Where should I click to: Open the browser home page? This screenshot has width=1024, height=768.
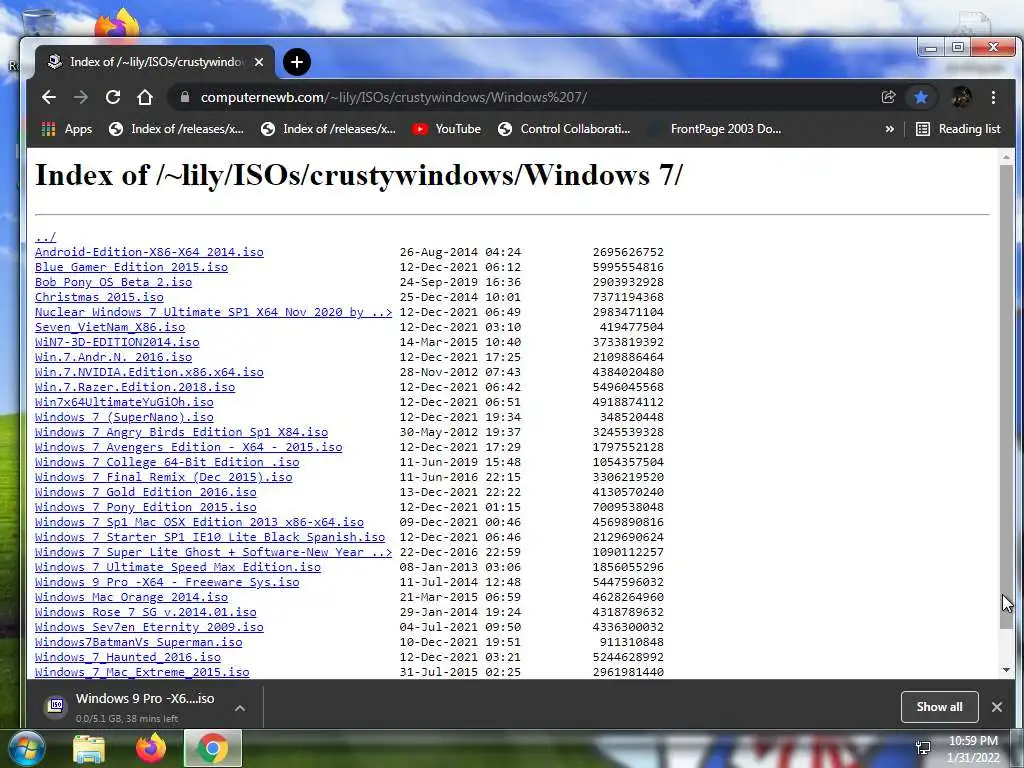coord(145,97)
